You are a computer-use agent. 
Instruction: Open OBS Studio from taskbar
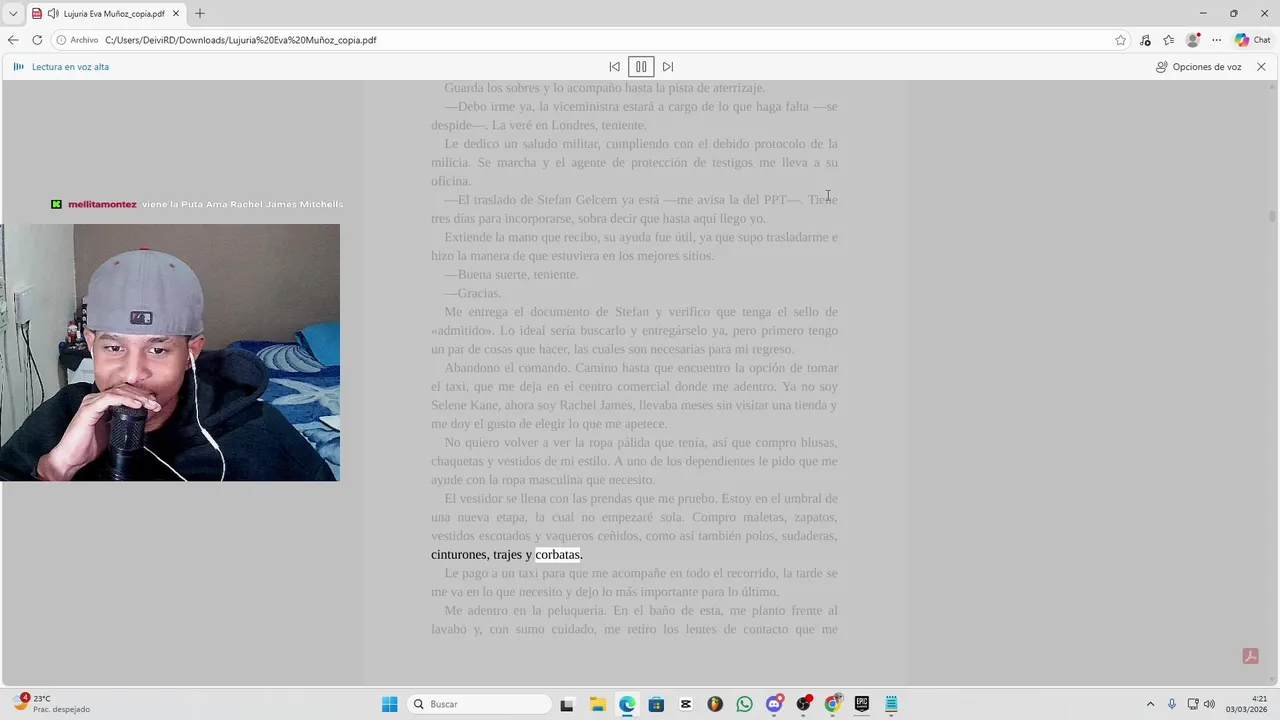coord(803,704)
